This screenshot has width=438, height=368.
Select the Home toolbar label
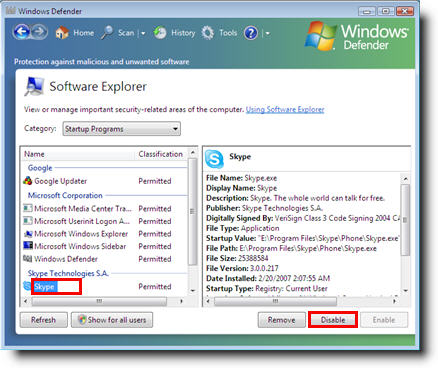[x=83, y=33]
